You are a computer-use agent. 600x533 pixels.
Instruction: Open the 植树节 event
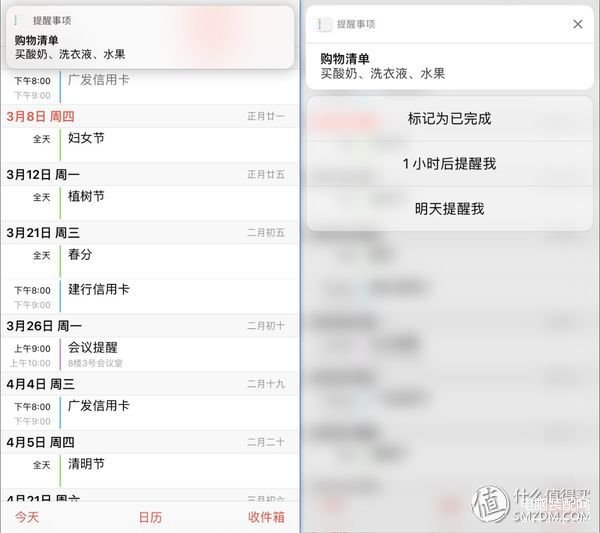point(150,203)
